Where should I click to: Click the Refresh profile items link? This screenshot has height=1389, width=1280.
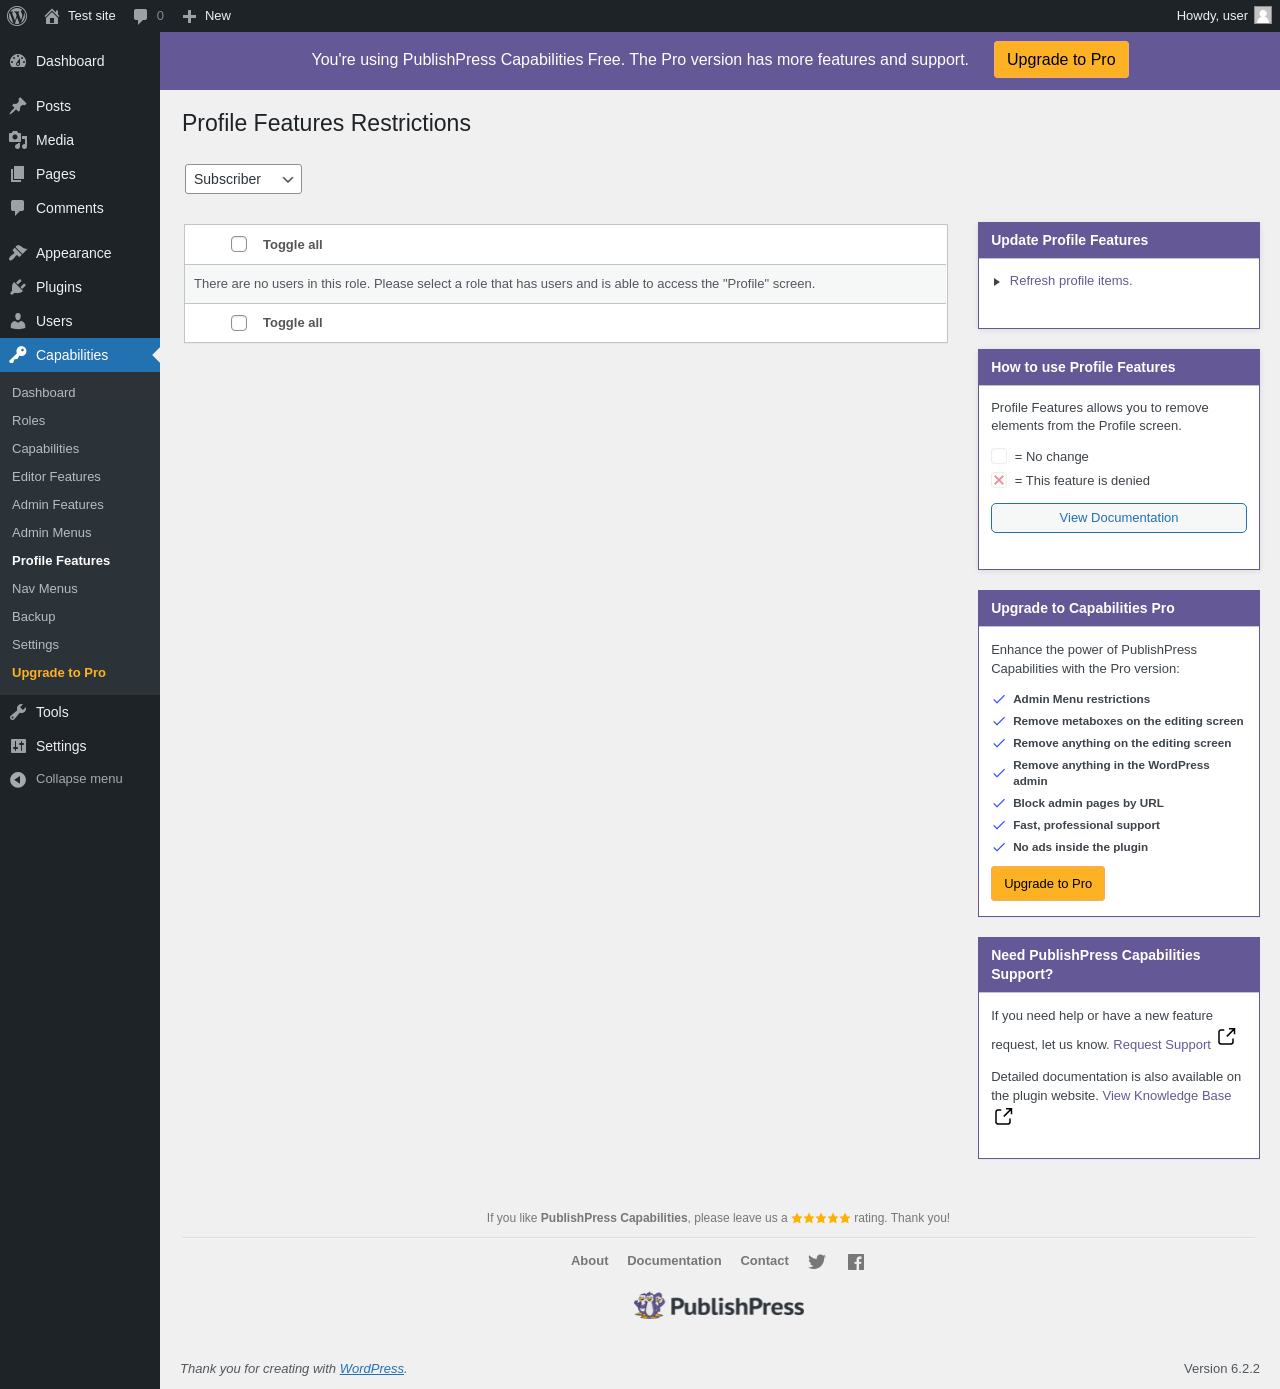[1071, 281]
